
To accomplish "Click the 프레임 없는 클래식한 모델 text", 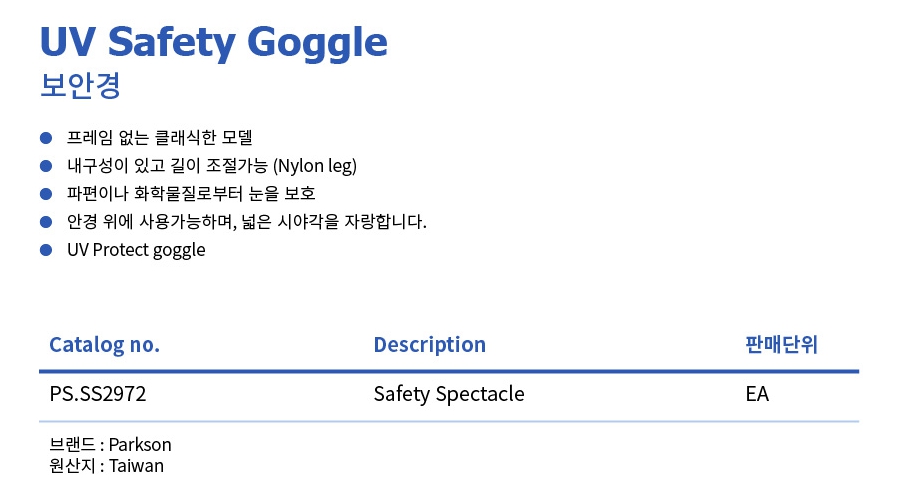I will tap(159, 136).
